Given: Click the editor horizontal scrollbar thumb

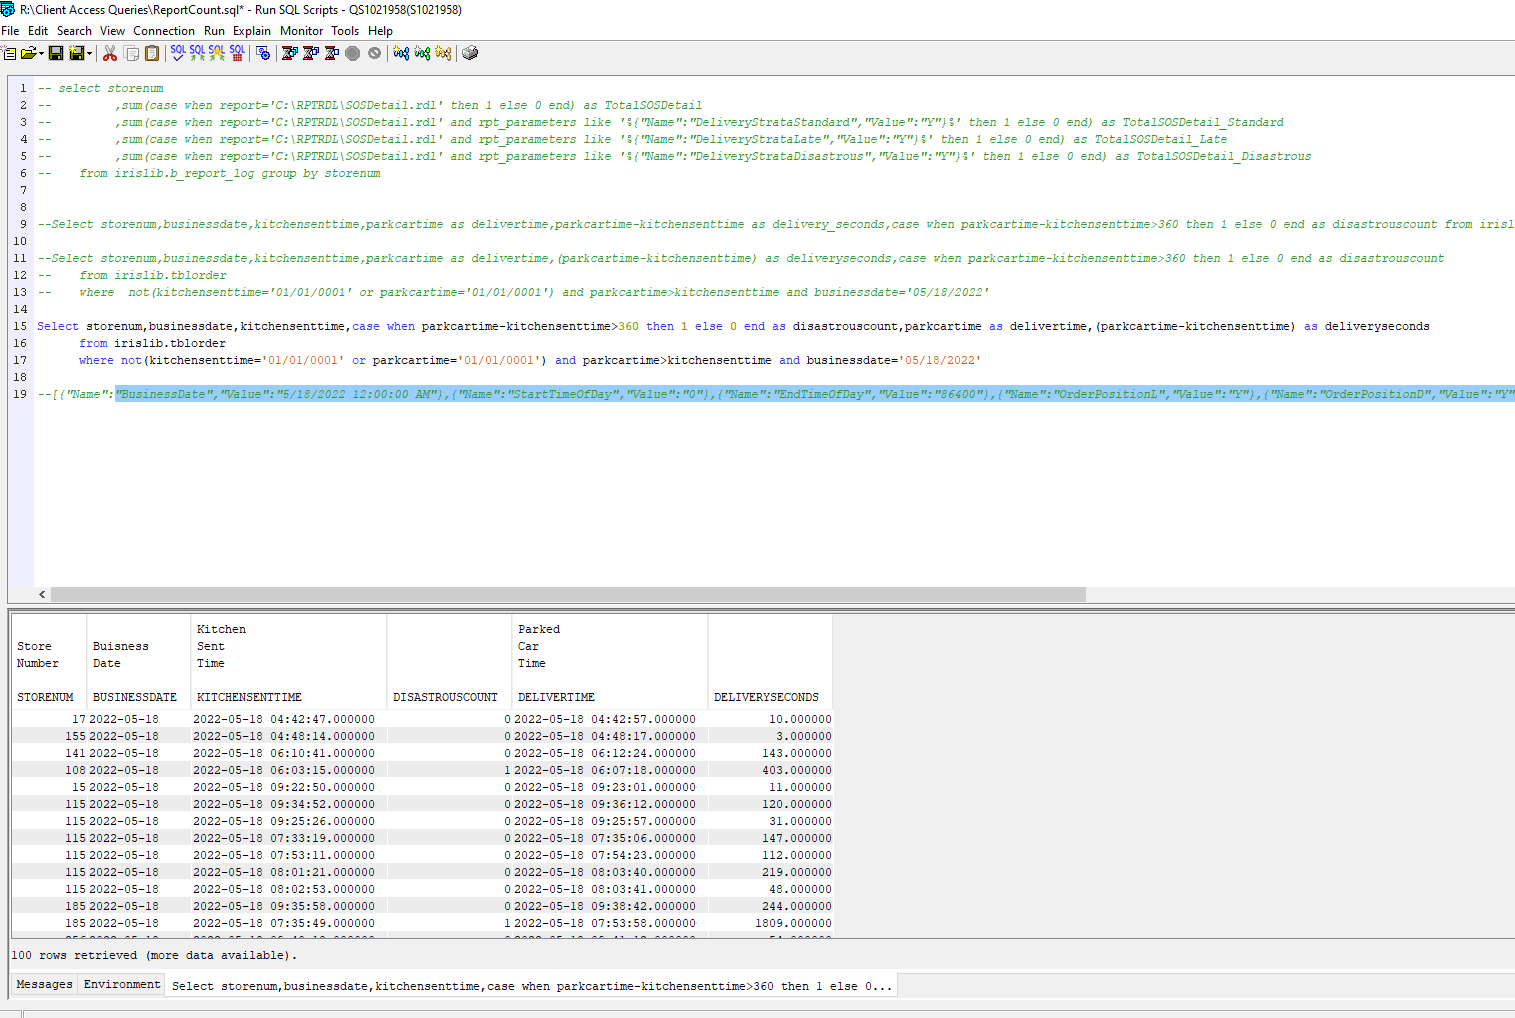Looking at the screenshot, I should [x=568, y=594].
